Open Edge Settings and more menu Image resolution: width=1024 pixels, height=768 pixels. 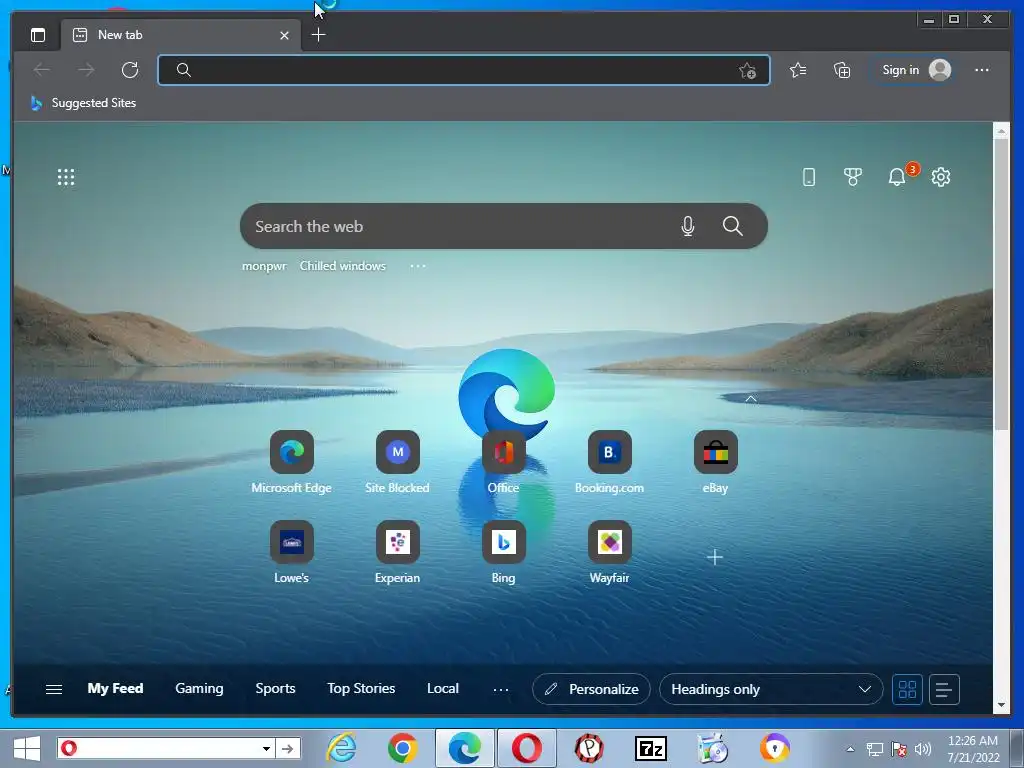(982, 70)
